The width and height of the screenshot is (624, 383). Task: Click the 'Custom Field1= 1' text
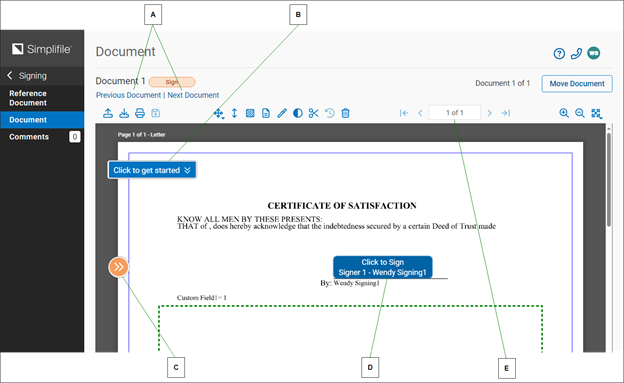(x=202, y=298)
